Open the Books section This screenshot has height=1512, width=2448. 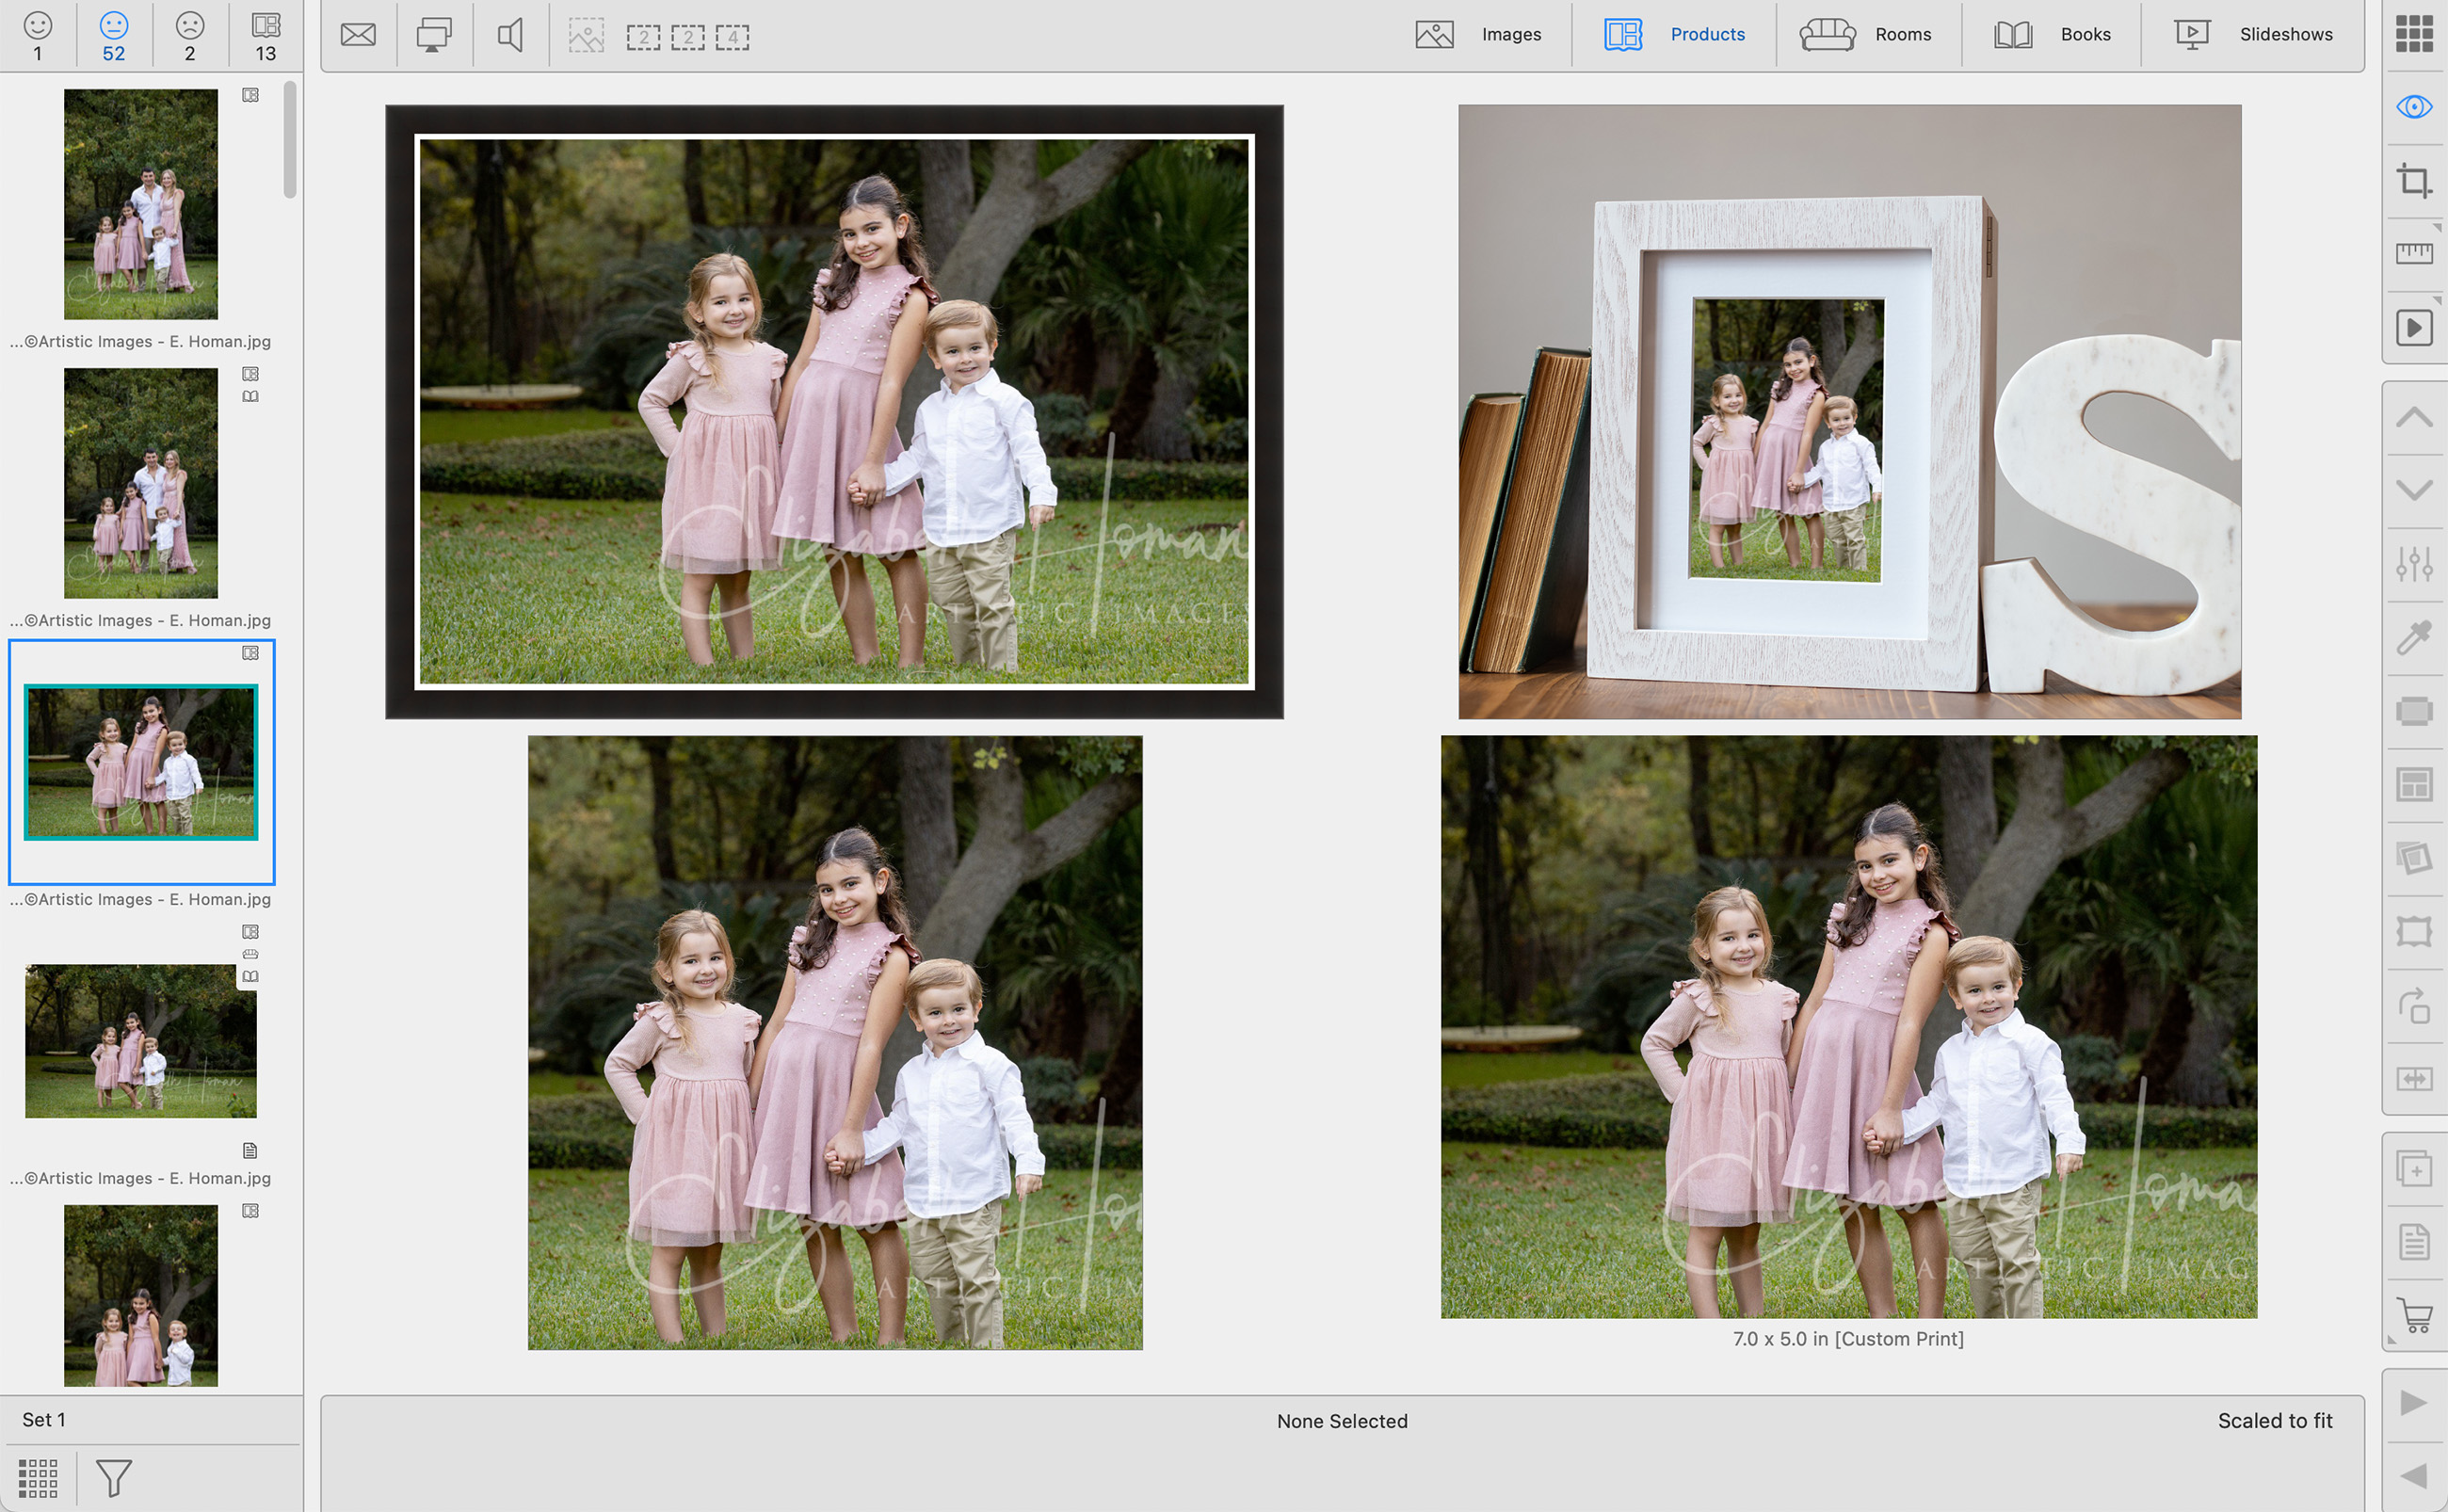coord(2052,35)
